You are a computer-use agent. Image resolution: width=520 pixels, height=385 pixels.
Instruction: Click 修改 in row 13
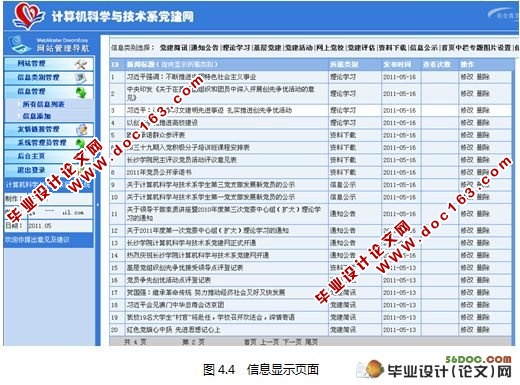467,243
